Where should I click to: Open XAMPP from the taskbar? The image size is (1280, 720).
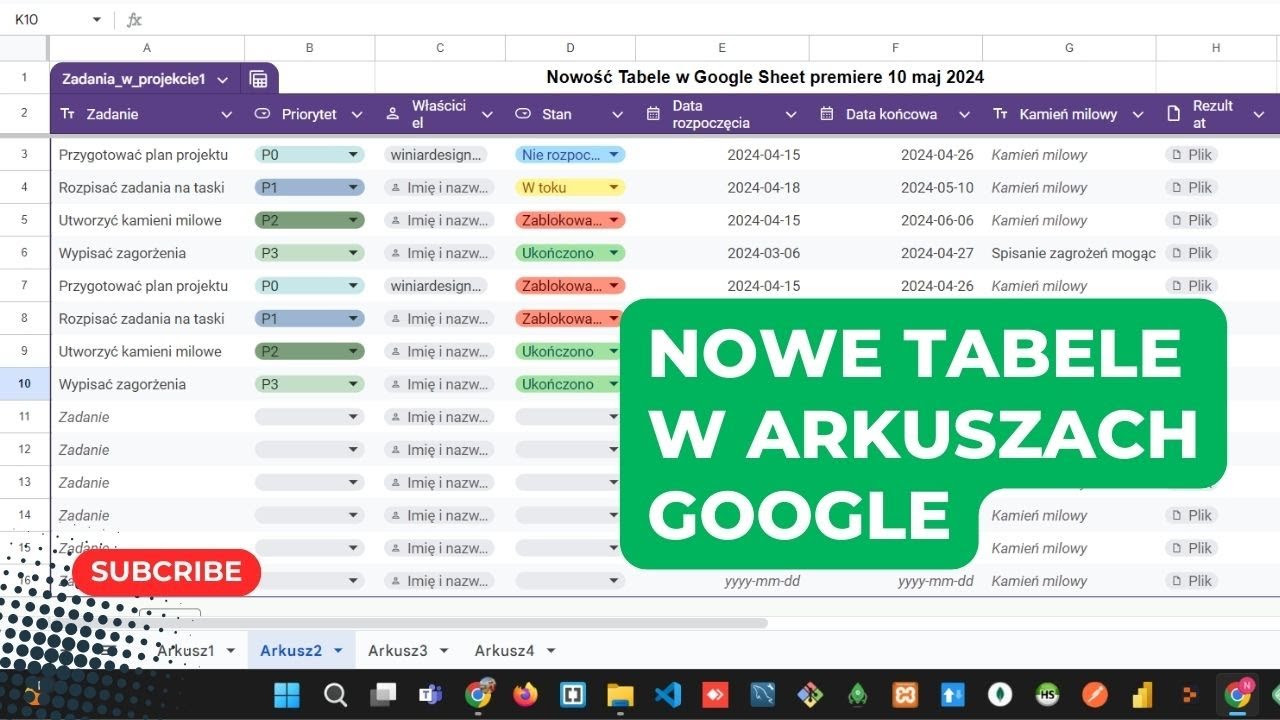pyautogui.click(x=905, y=694)
